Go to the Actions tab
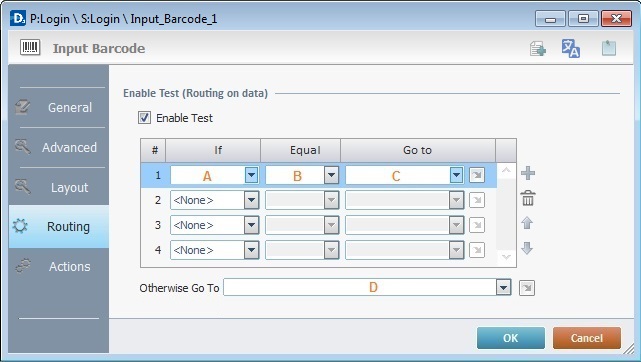This screenshot has width=641, height=362. 59,266
